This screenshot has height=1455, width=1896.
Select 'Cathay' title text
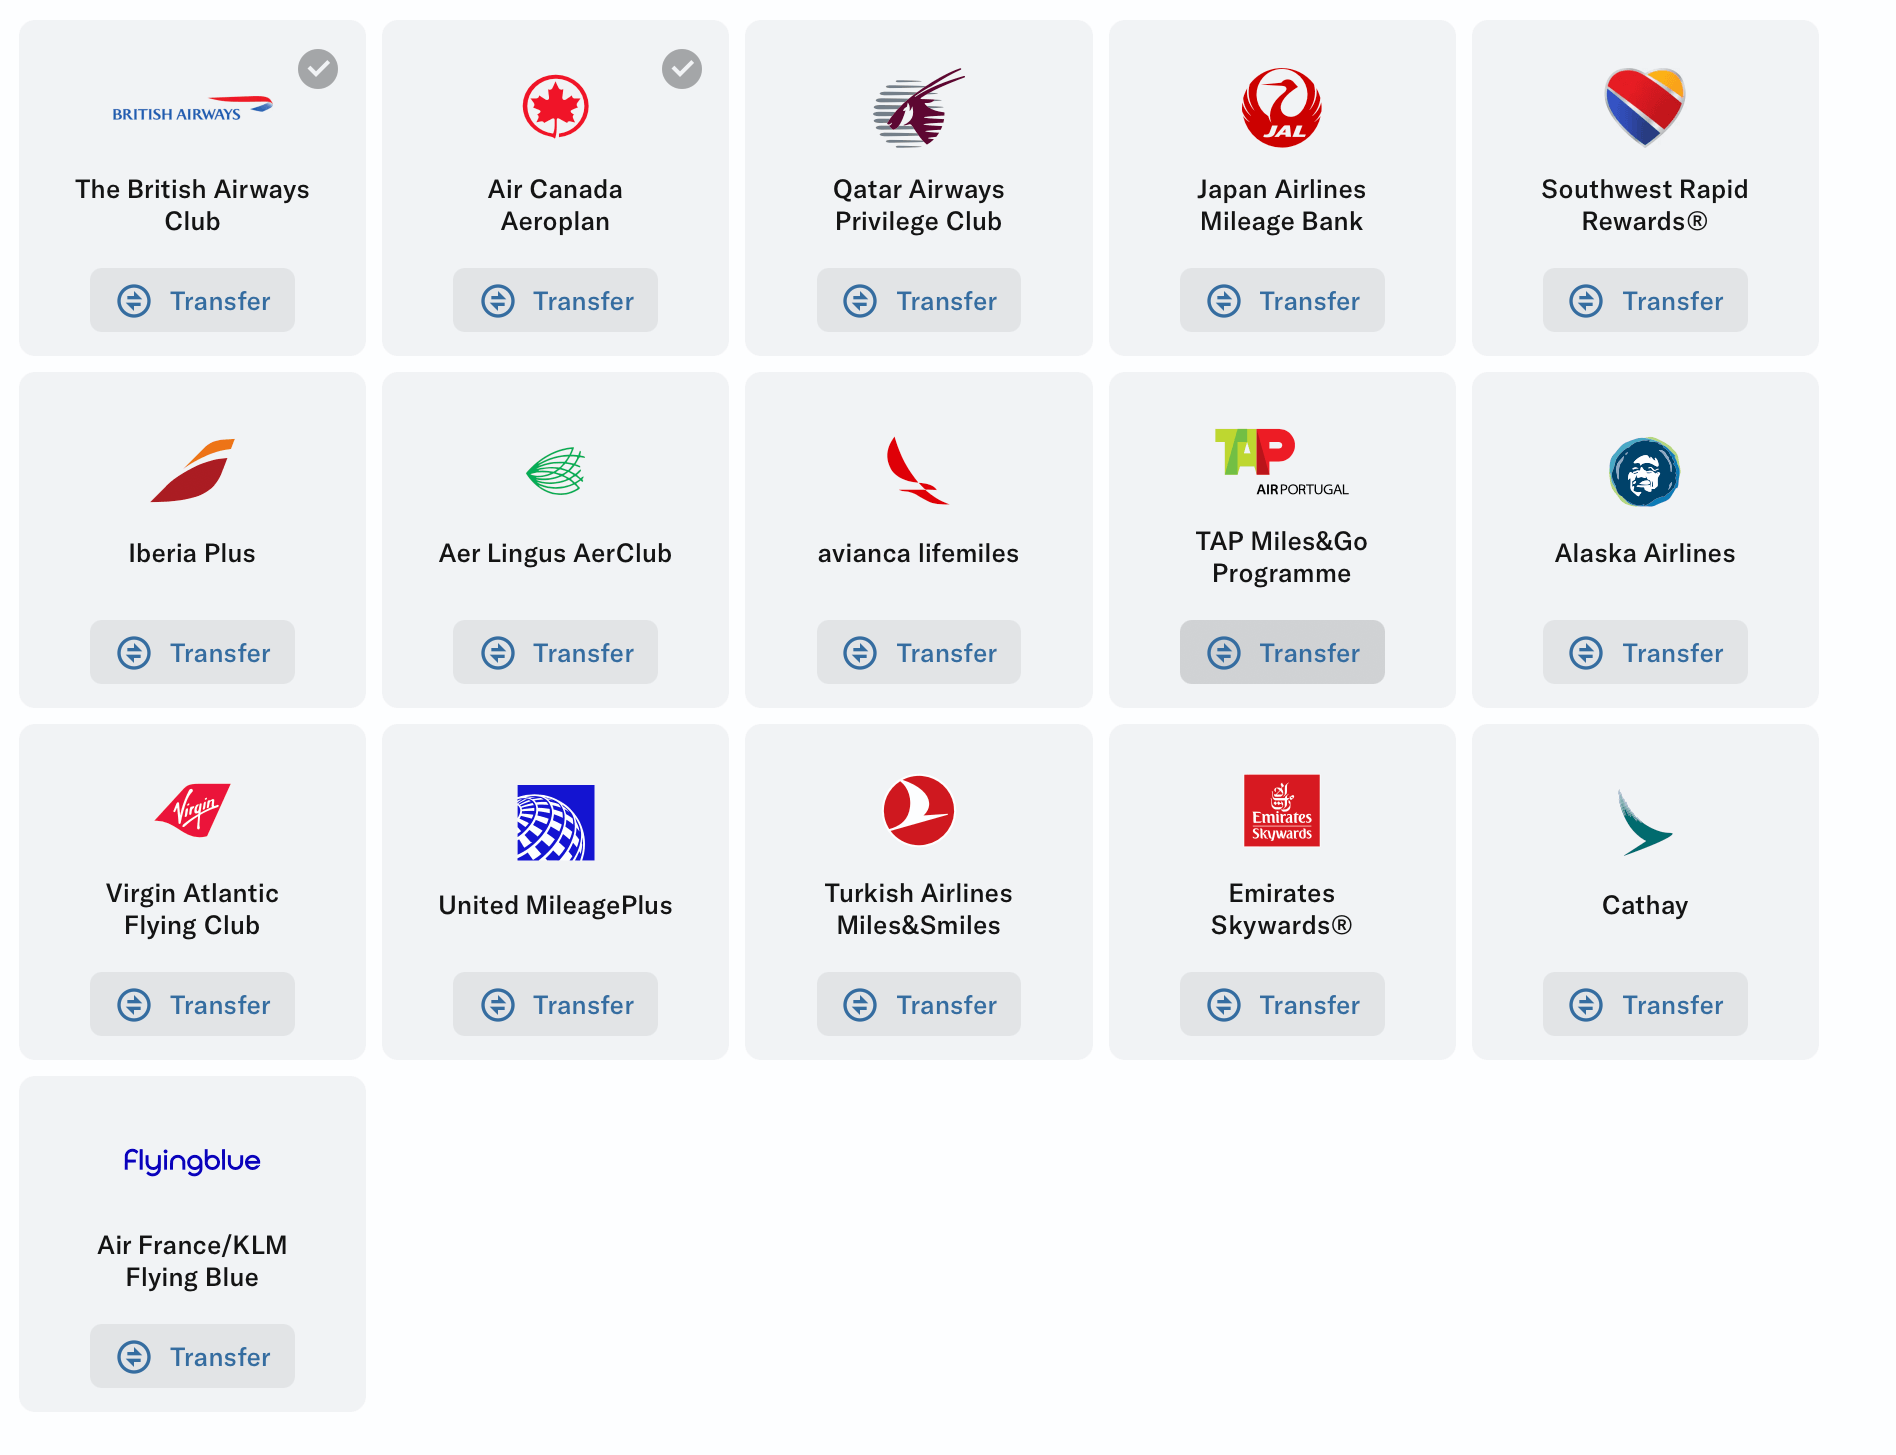(x=1645, y=905)
